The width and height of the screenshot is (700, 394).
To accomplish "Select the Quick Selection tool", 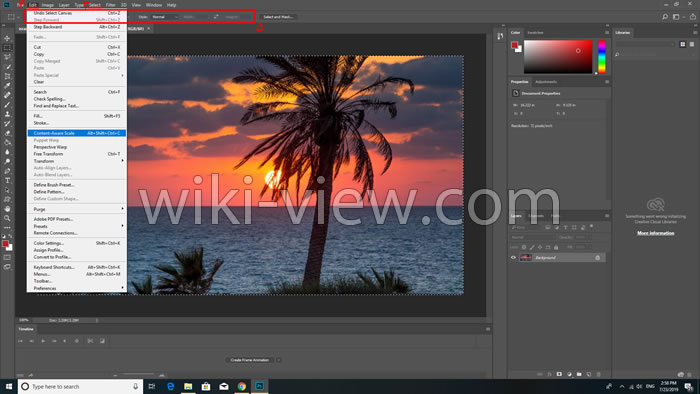I will tap(7, 66).
